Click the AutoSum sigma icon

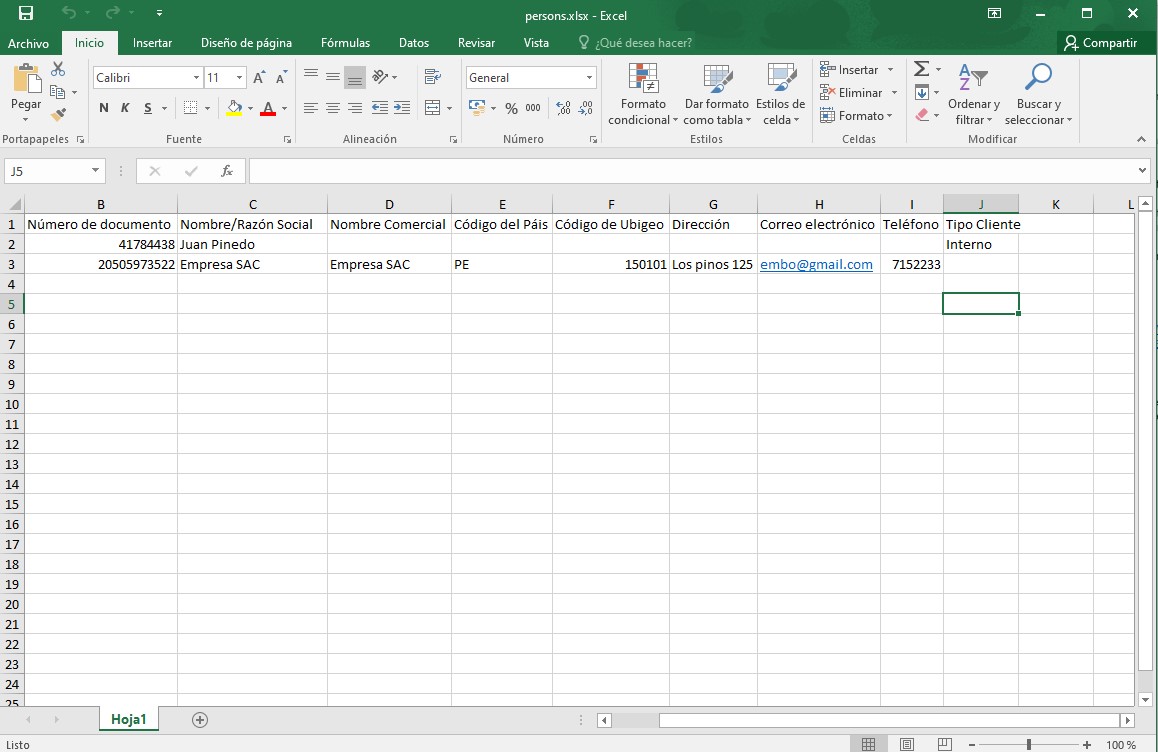pyautogui.click(x=922, y=69)
